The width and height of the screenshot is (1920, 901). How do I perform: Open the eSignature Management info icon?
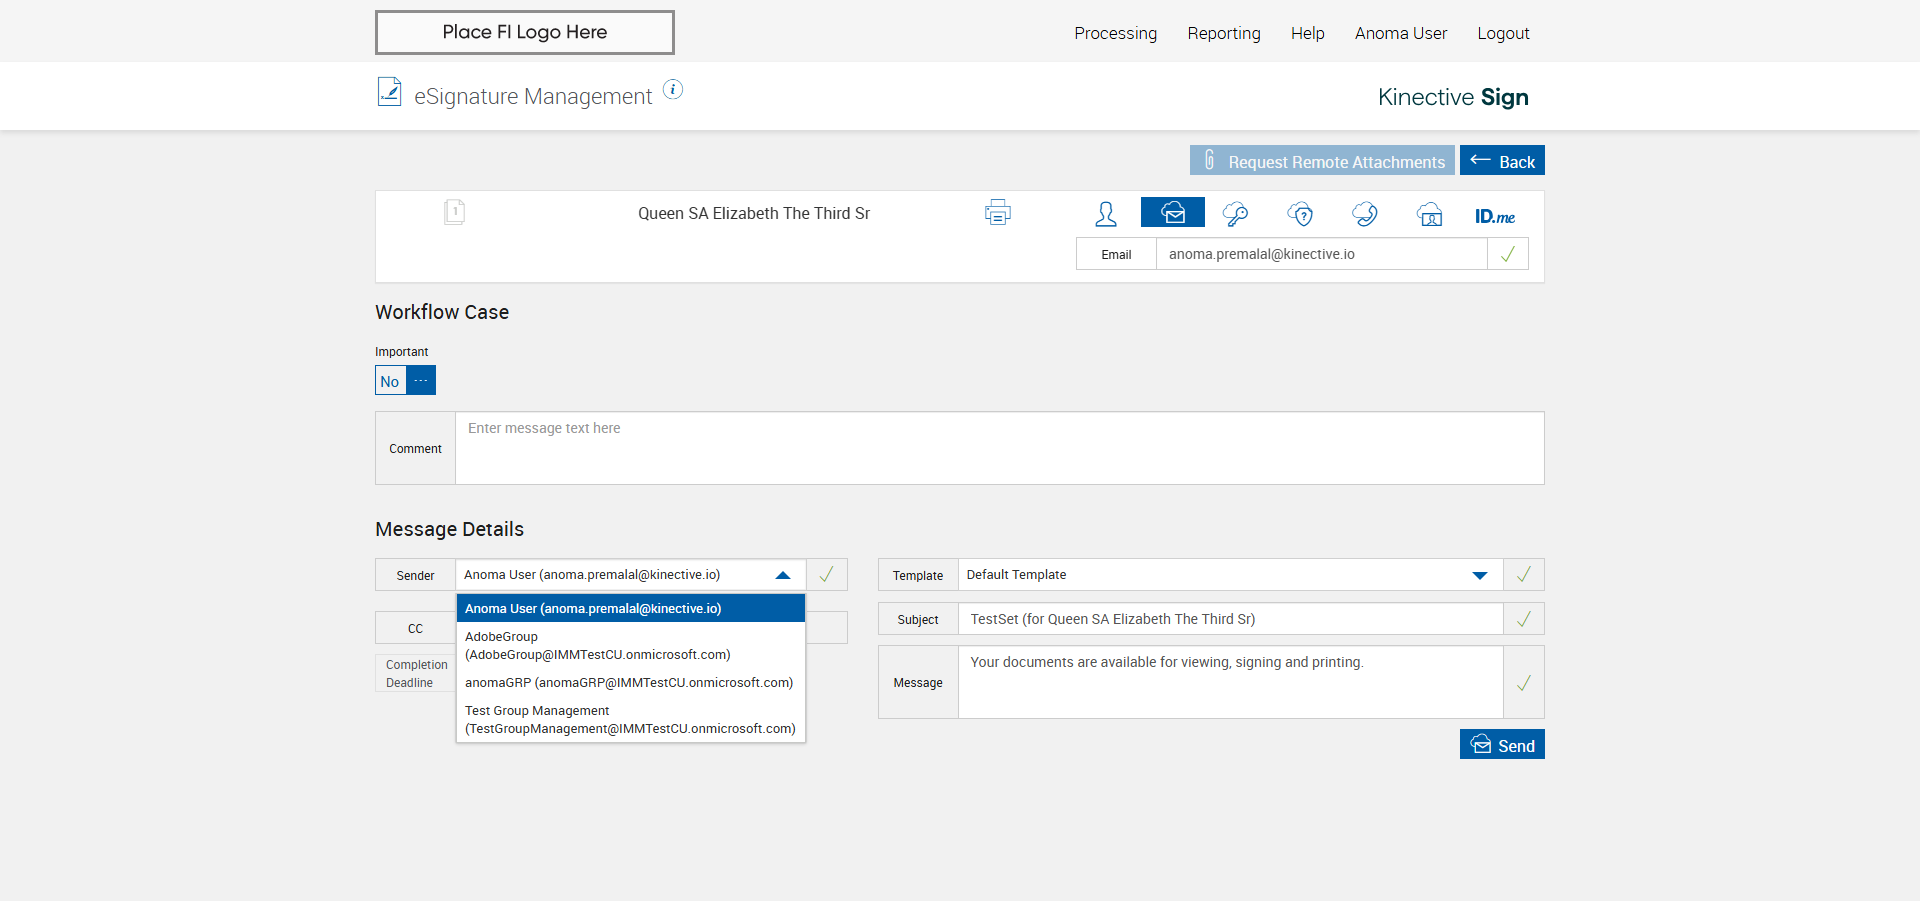tap(673, 90)
